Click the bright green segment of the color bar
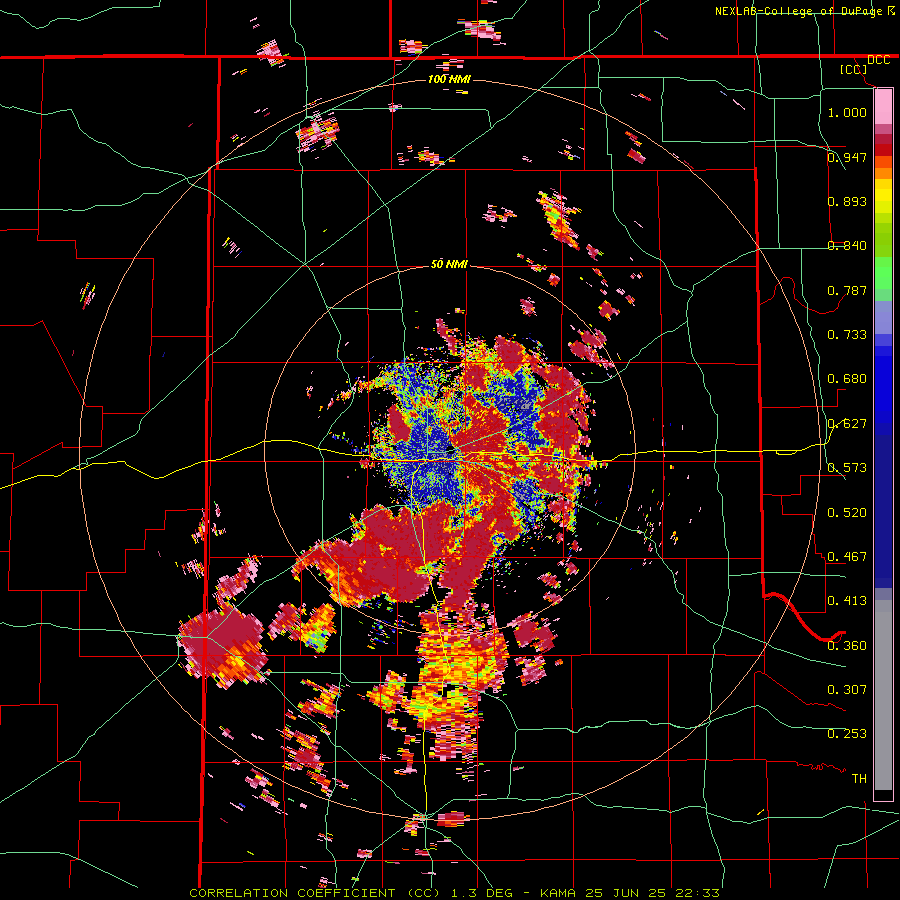The image size is (900, 900). tap(883, 273)
